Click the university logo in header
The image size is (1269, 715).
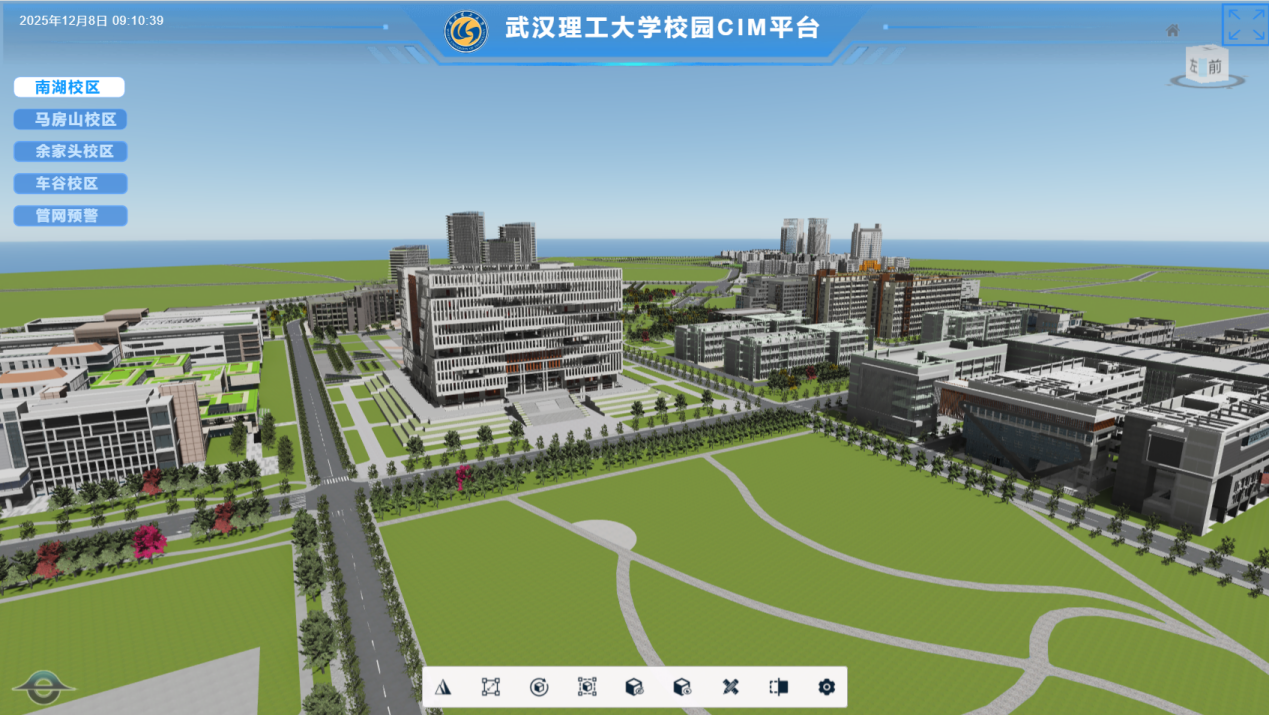click(x=466, y=31)
